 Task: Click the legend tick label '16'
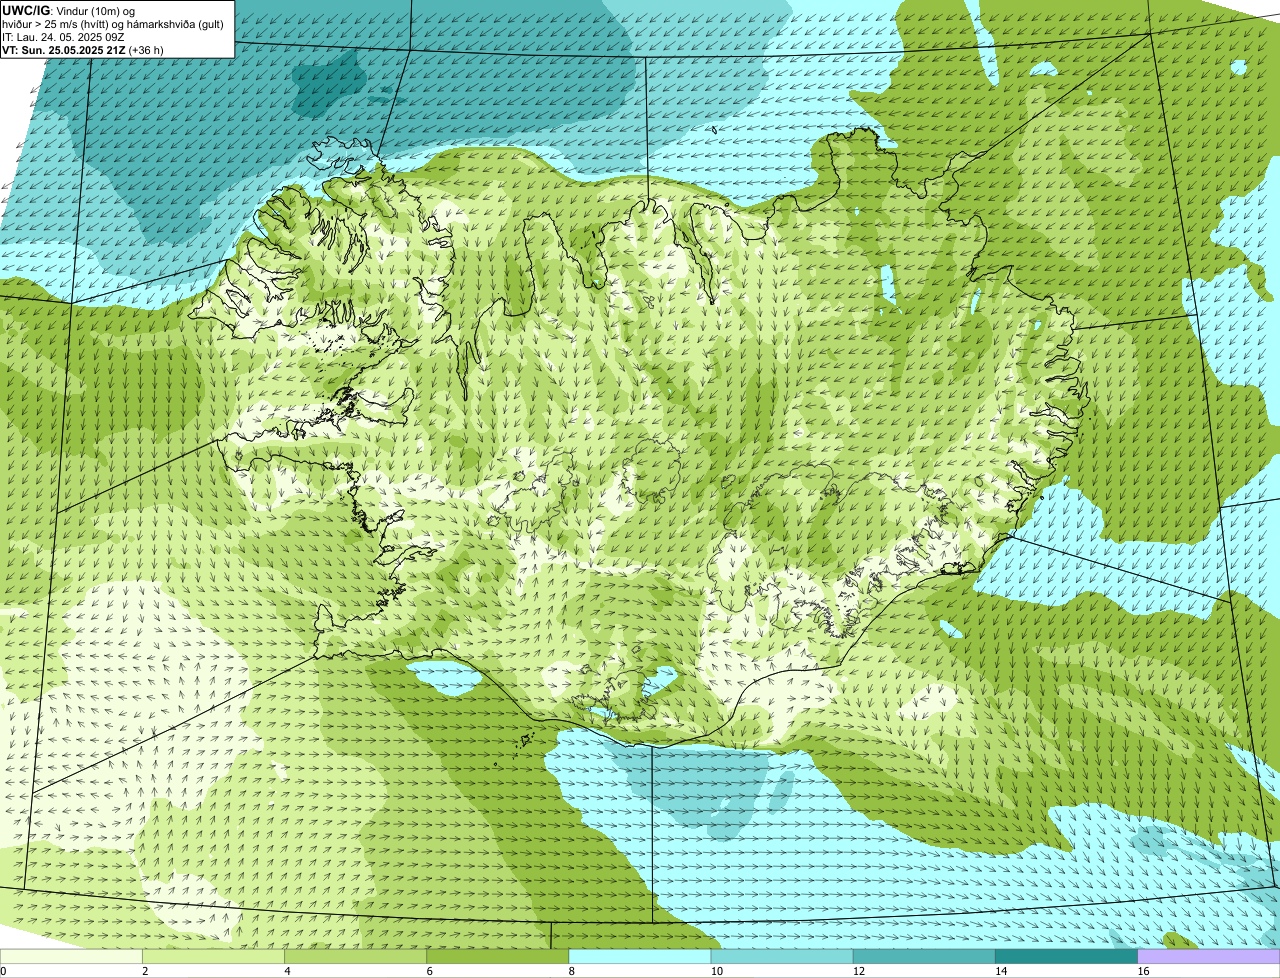tap(1143, 971)
